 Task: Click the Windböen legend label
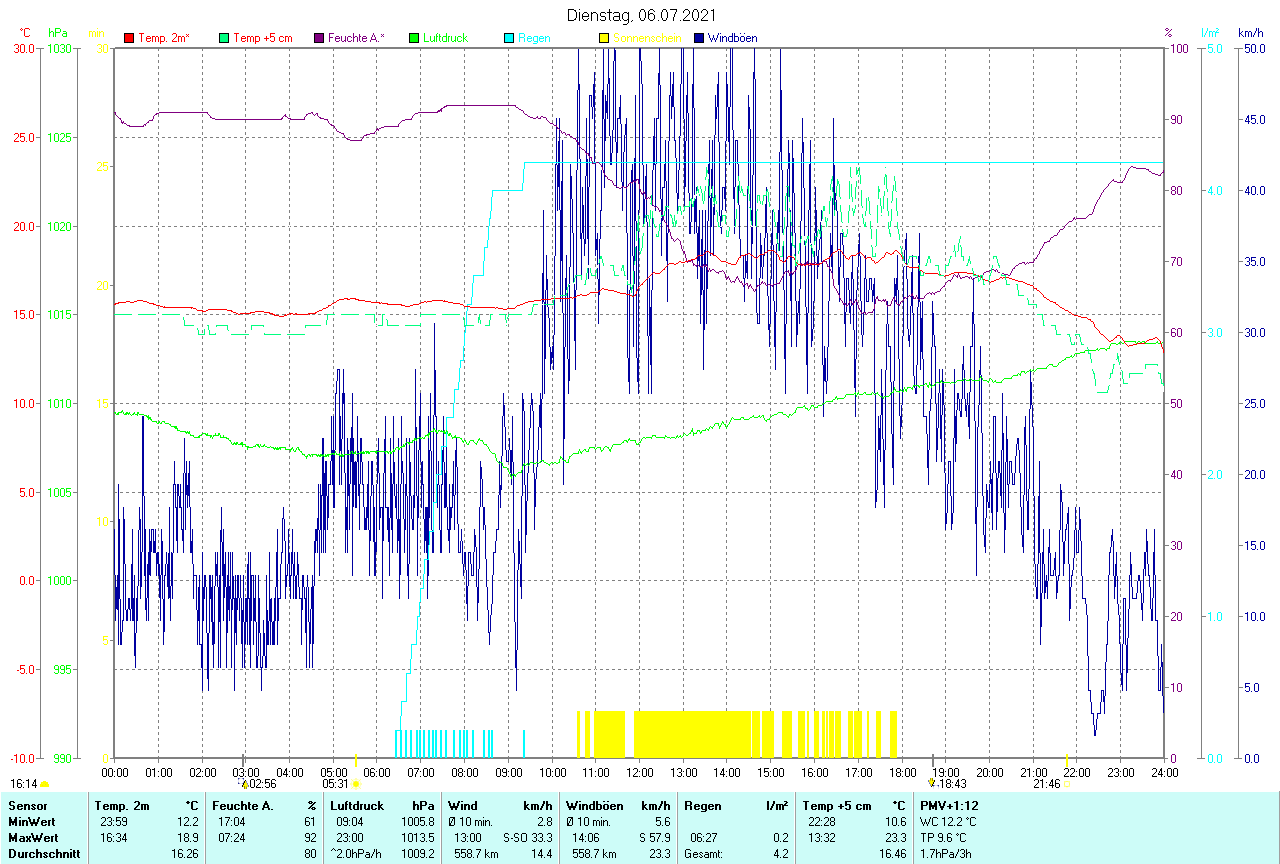pos(733,38)
